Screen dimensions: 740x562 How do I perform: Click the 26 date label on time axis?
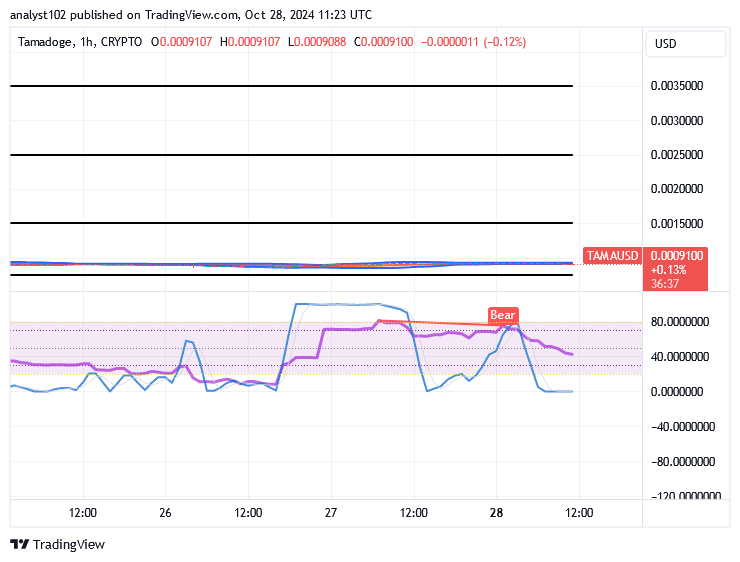165,512
